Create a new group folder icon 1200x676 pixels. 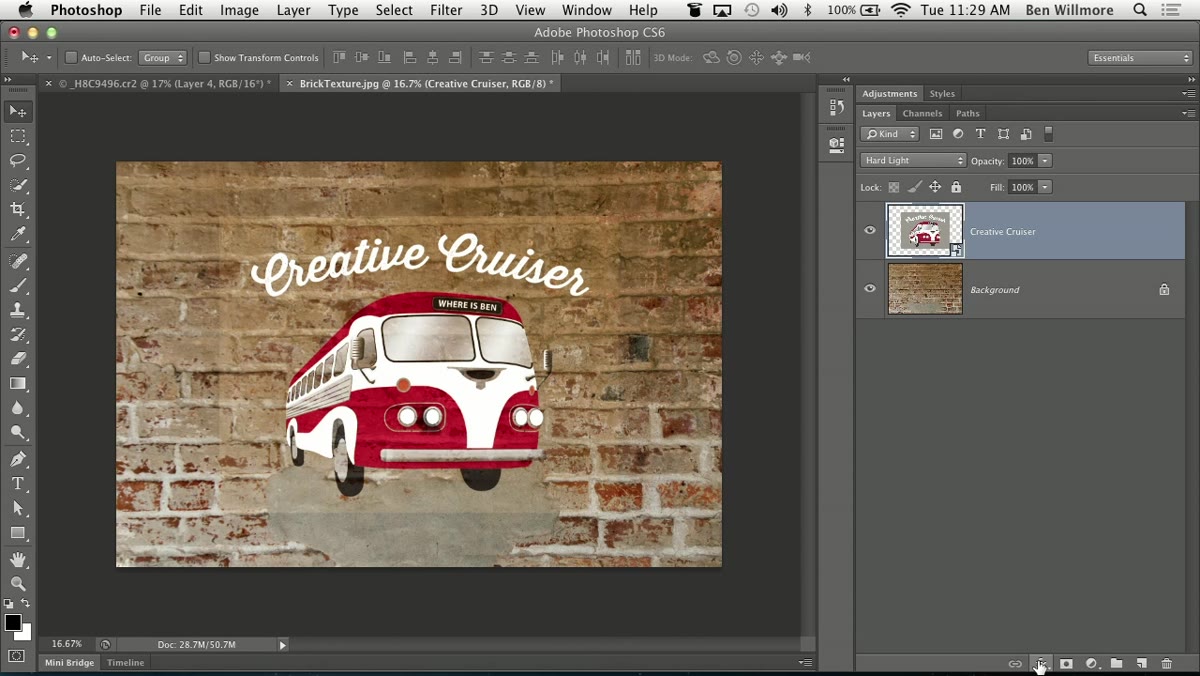click(1116, 664)
